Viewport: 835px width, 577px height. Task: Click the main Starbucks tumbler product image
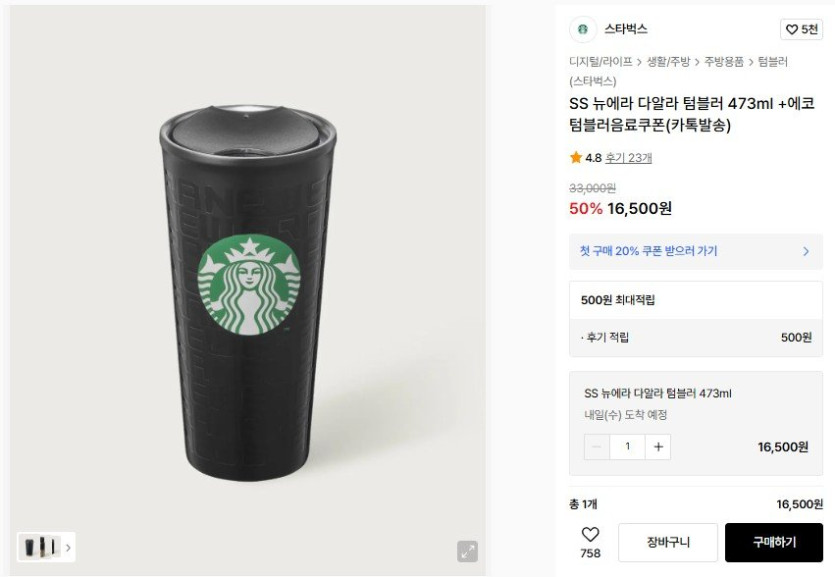(248, 290)
